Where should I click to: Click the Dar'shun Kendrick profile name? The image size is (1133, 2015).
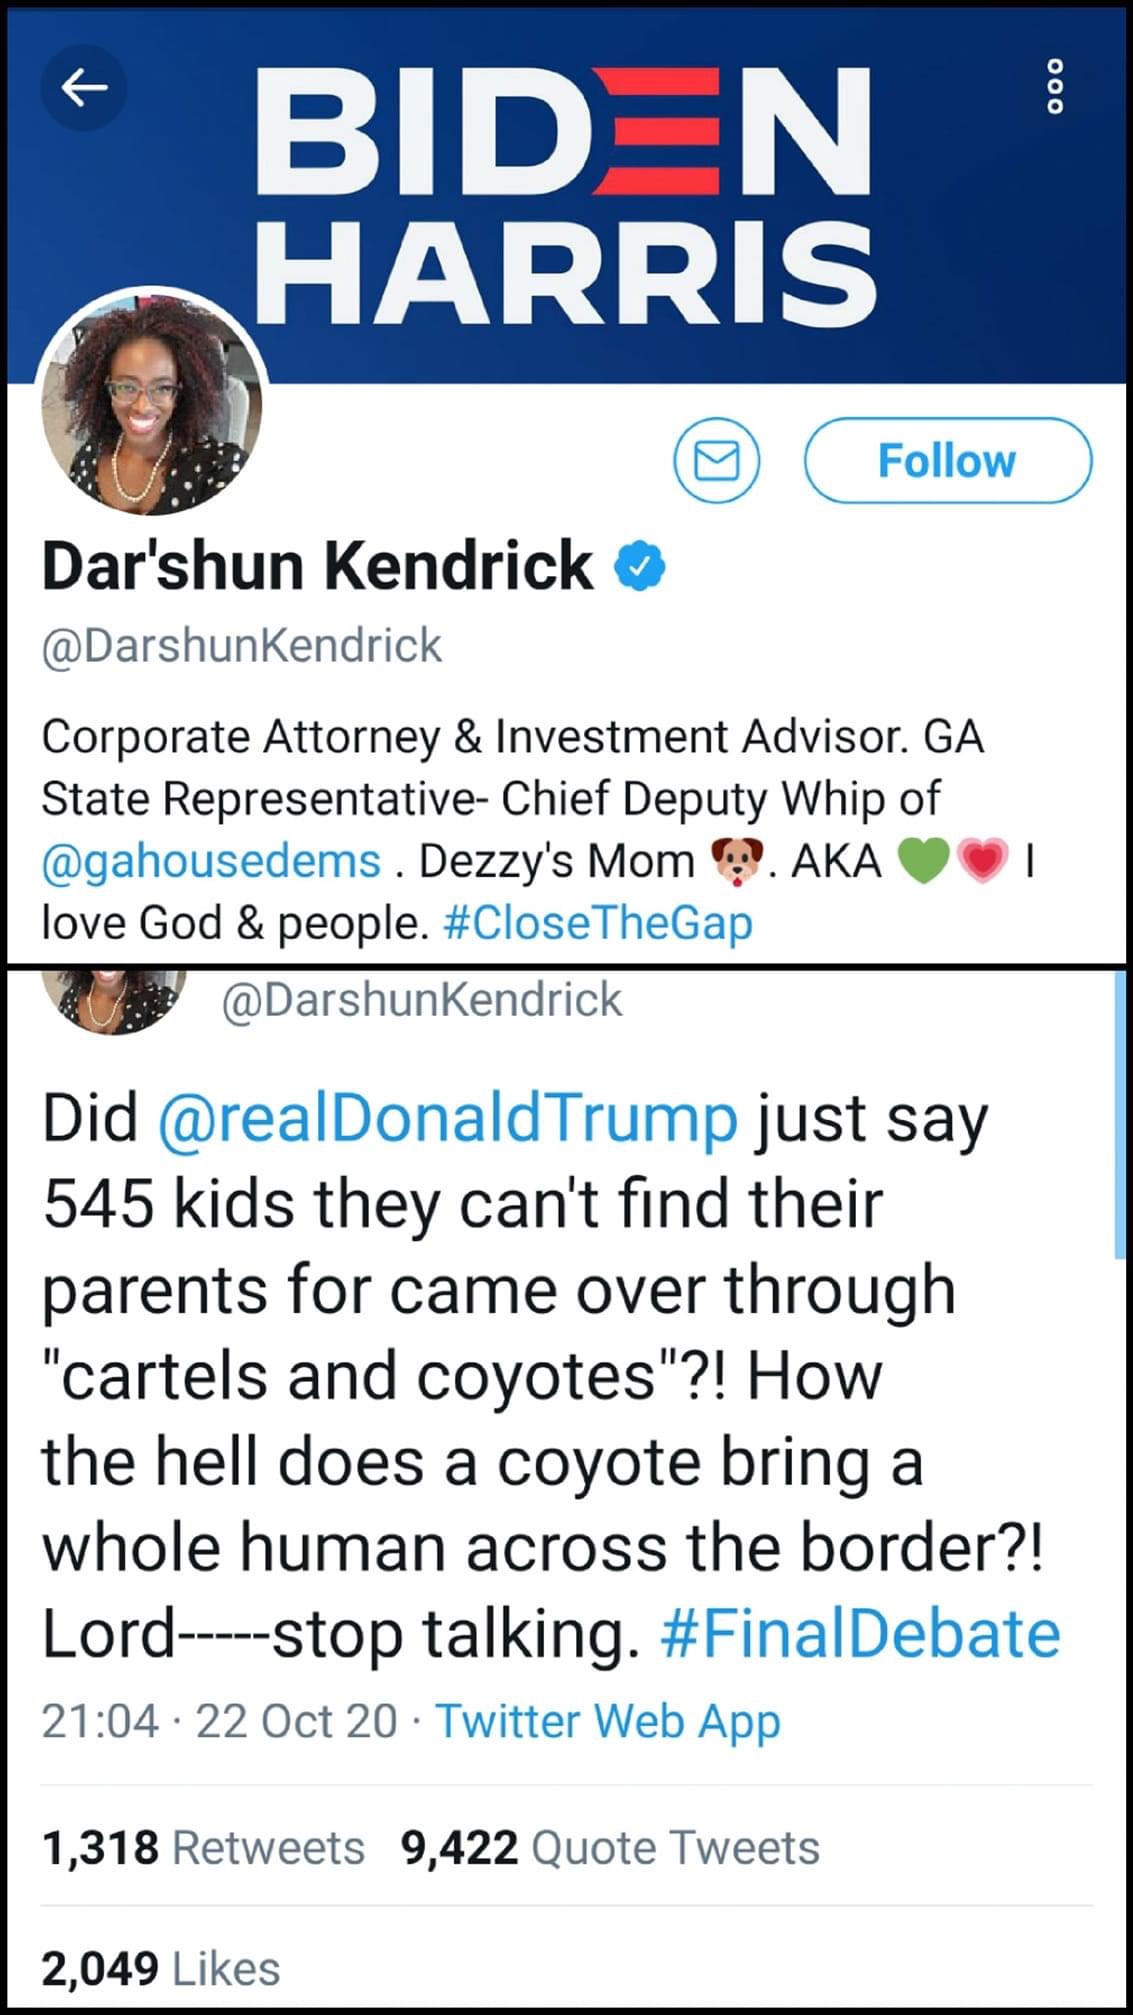(317, 566)
